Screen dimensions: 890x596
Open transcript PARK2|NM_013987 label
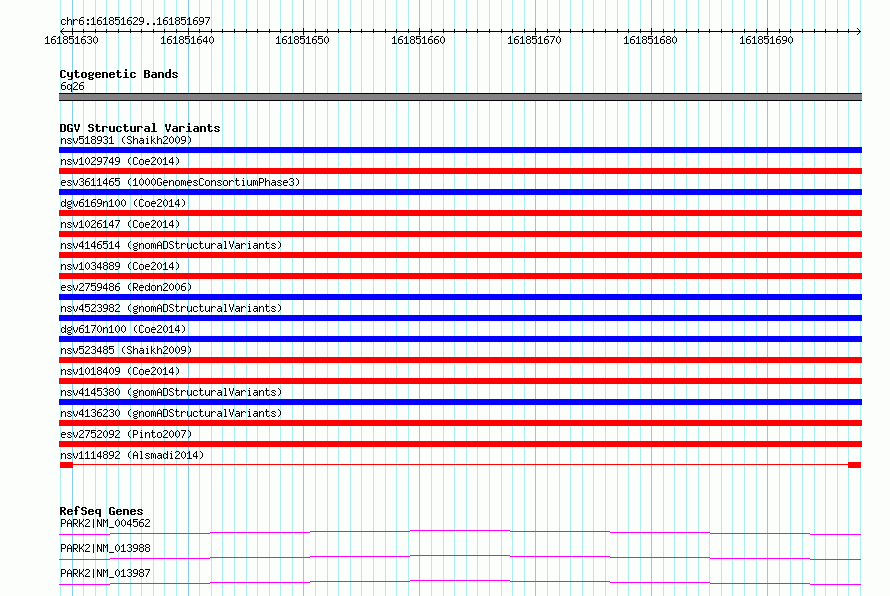(x=105, y=573)
